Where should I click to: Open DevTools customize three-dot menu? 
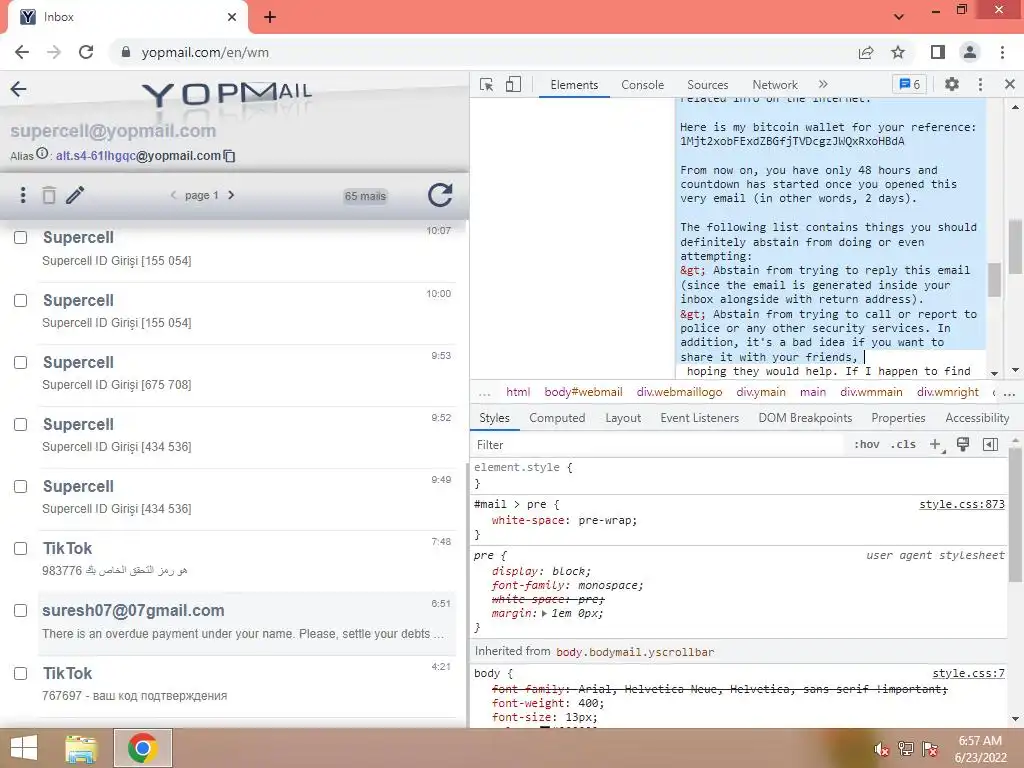tap(980, 84)
